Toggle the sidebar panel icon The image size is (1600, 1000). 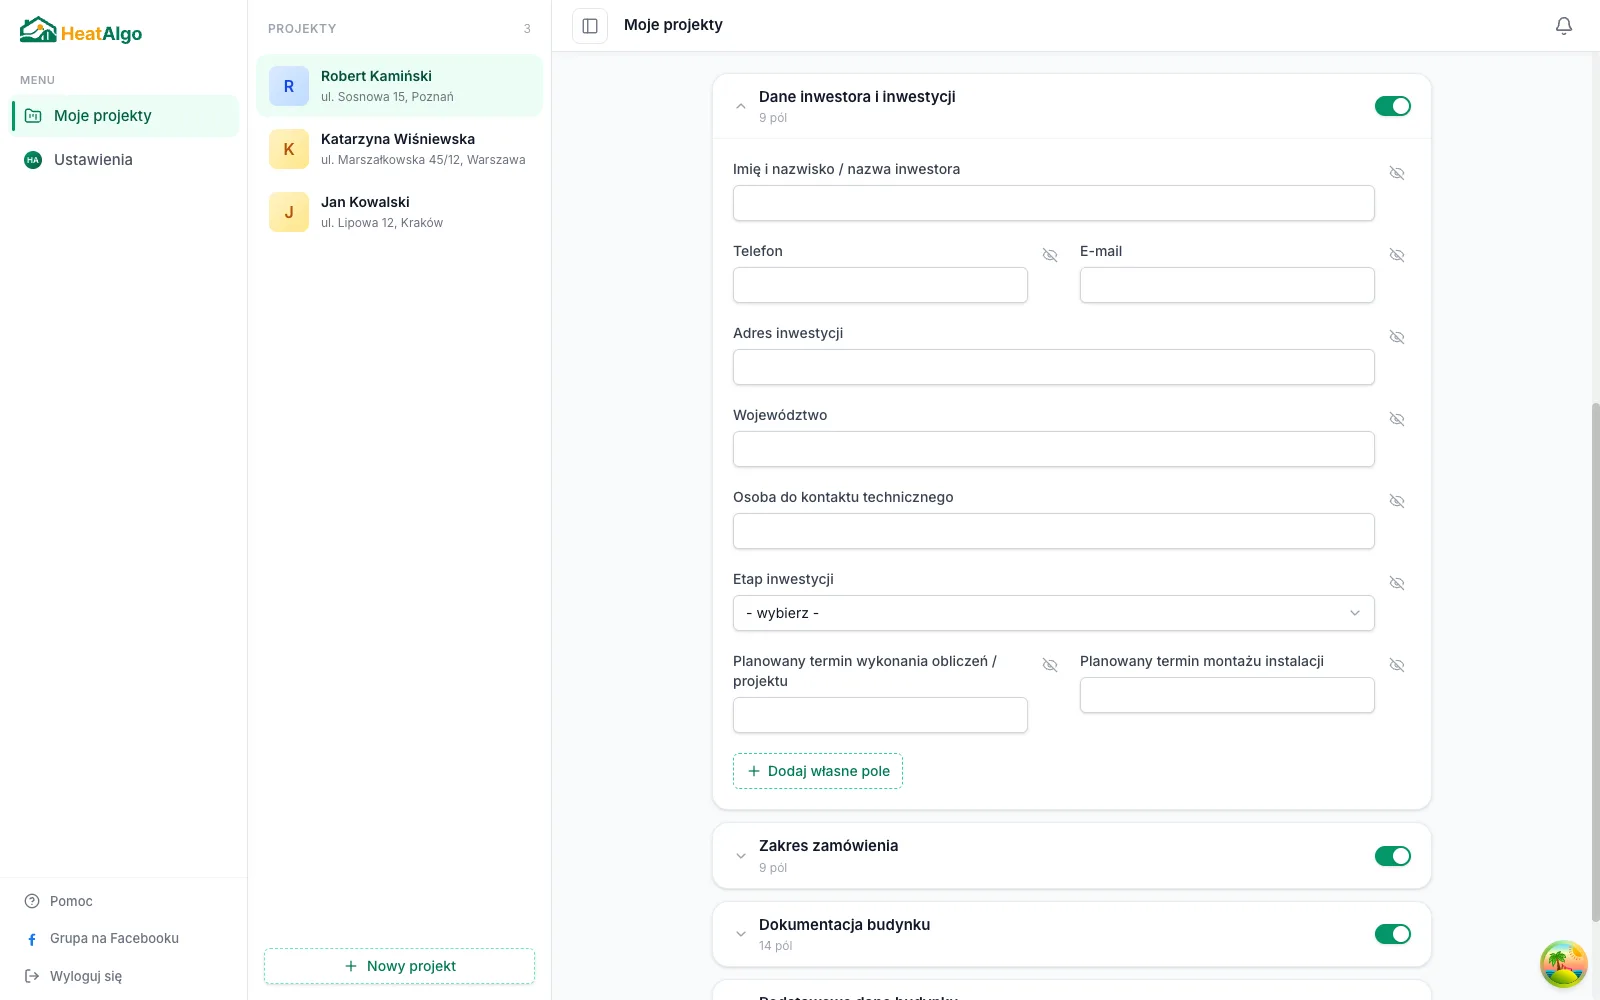tap(590, 26)
